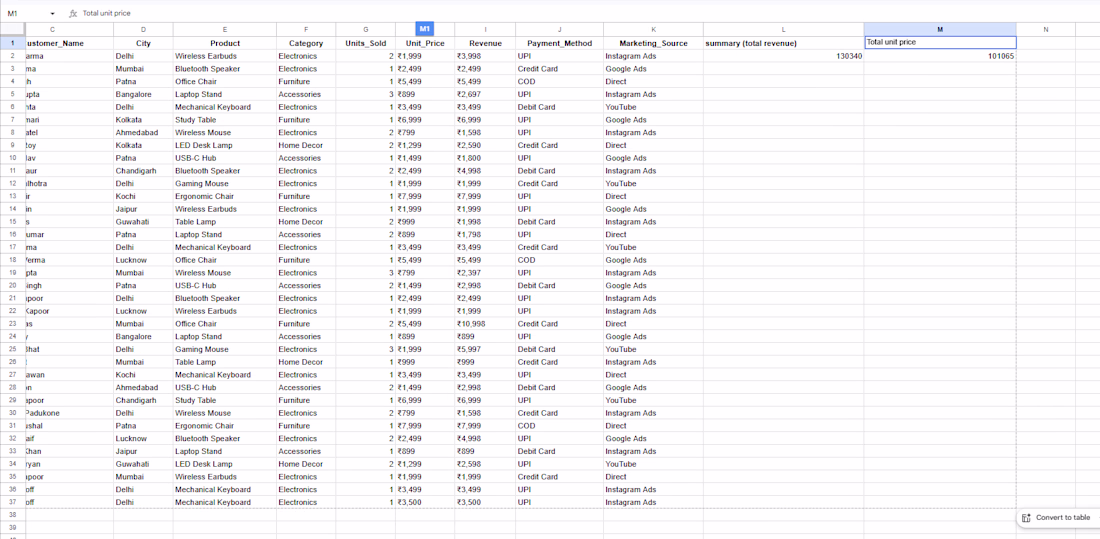
Task: Click the City header cell
Action: point(143,43)
